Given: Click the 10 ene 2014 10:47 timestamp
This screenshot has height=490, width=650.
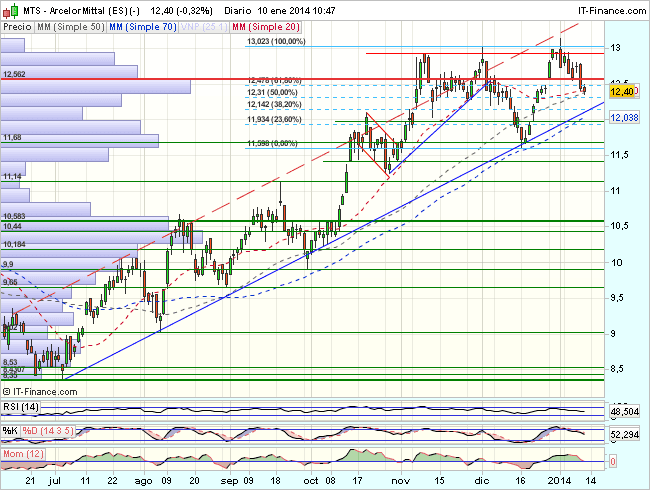Looking at the screenshot, I should click(296, 11).
